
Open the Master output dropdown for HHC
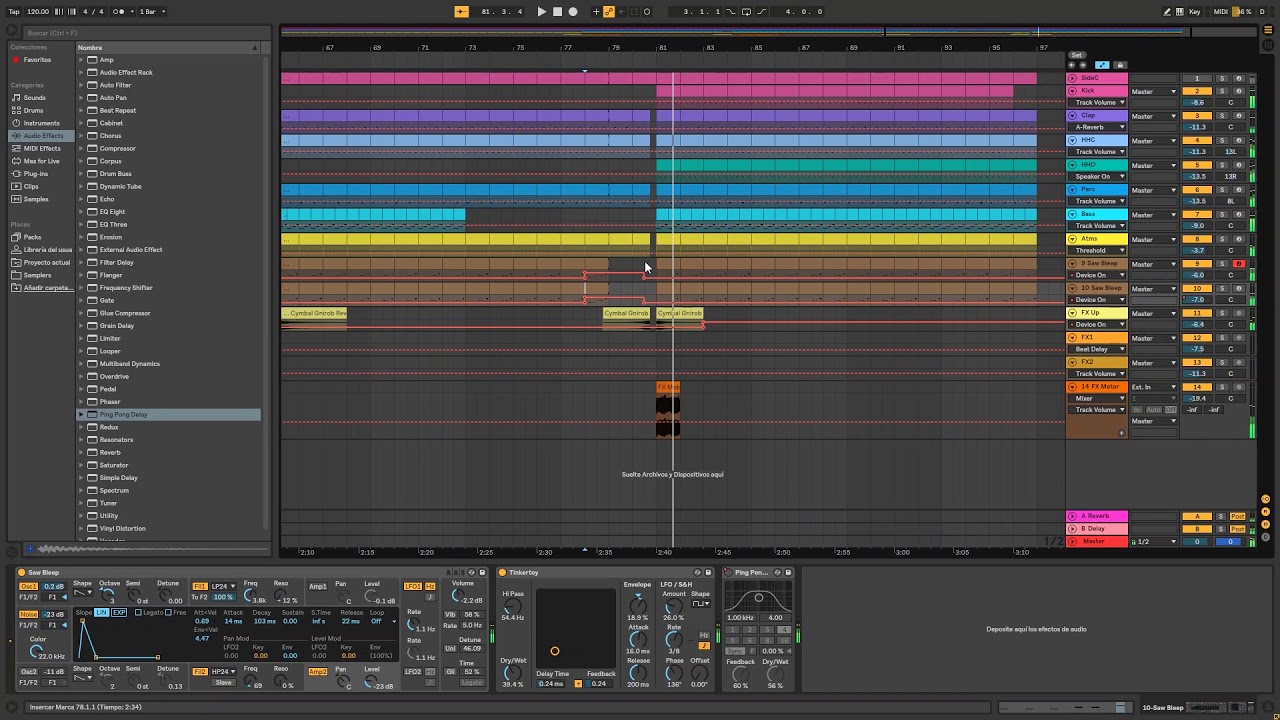click(1154, 141)
